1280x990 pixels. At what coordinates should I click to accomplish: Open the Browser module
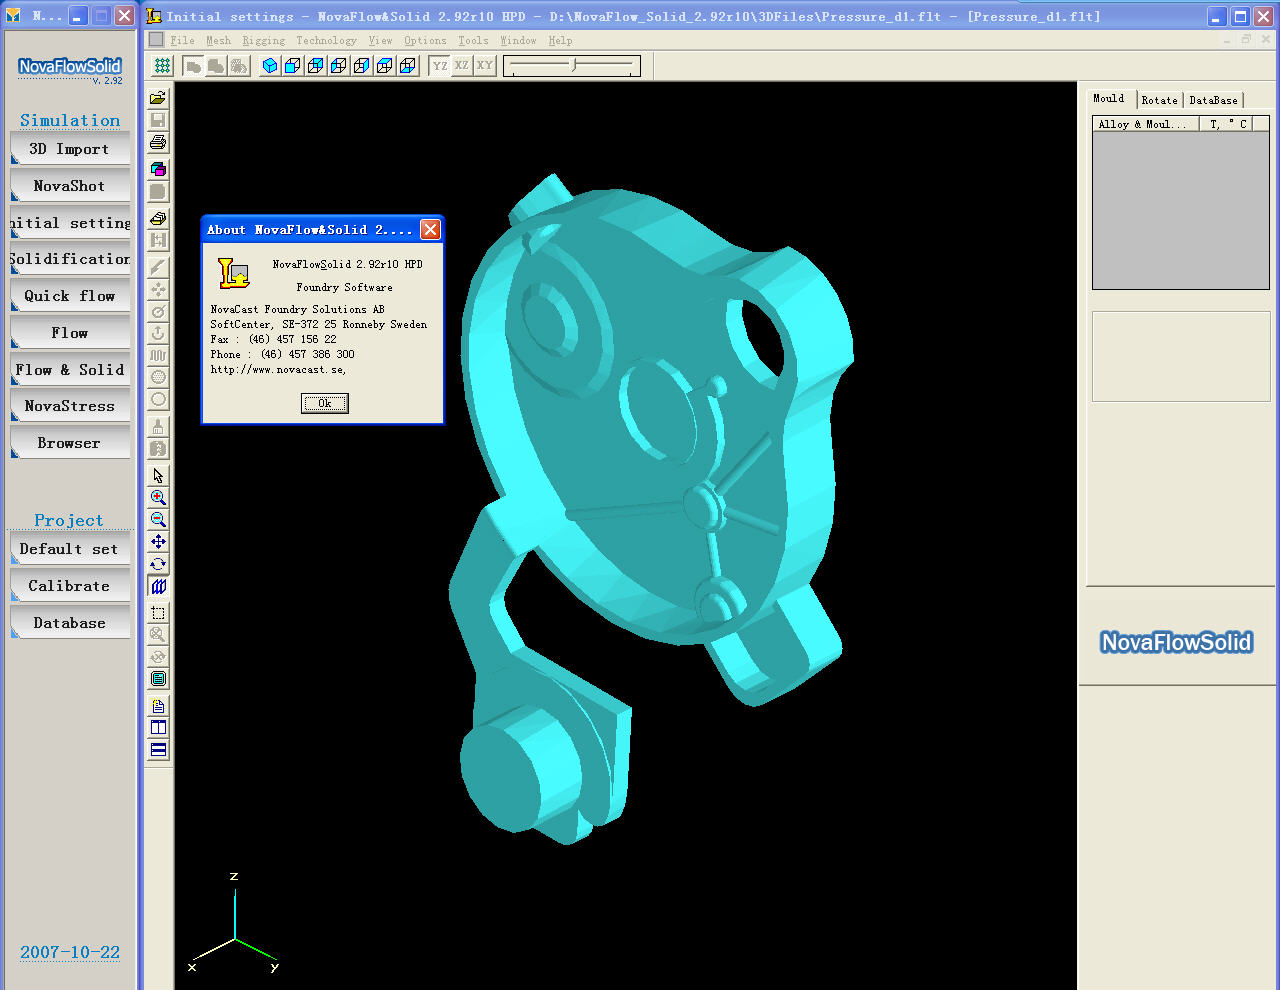click(x=70, y=443)
